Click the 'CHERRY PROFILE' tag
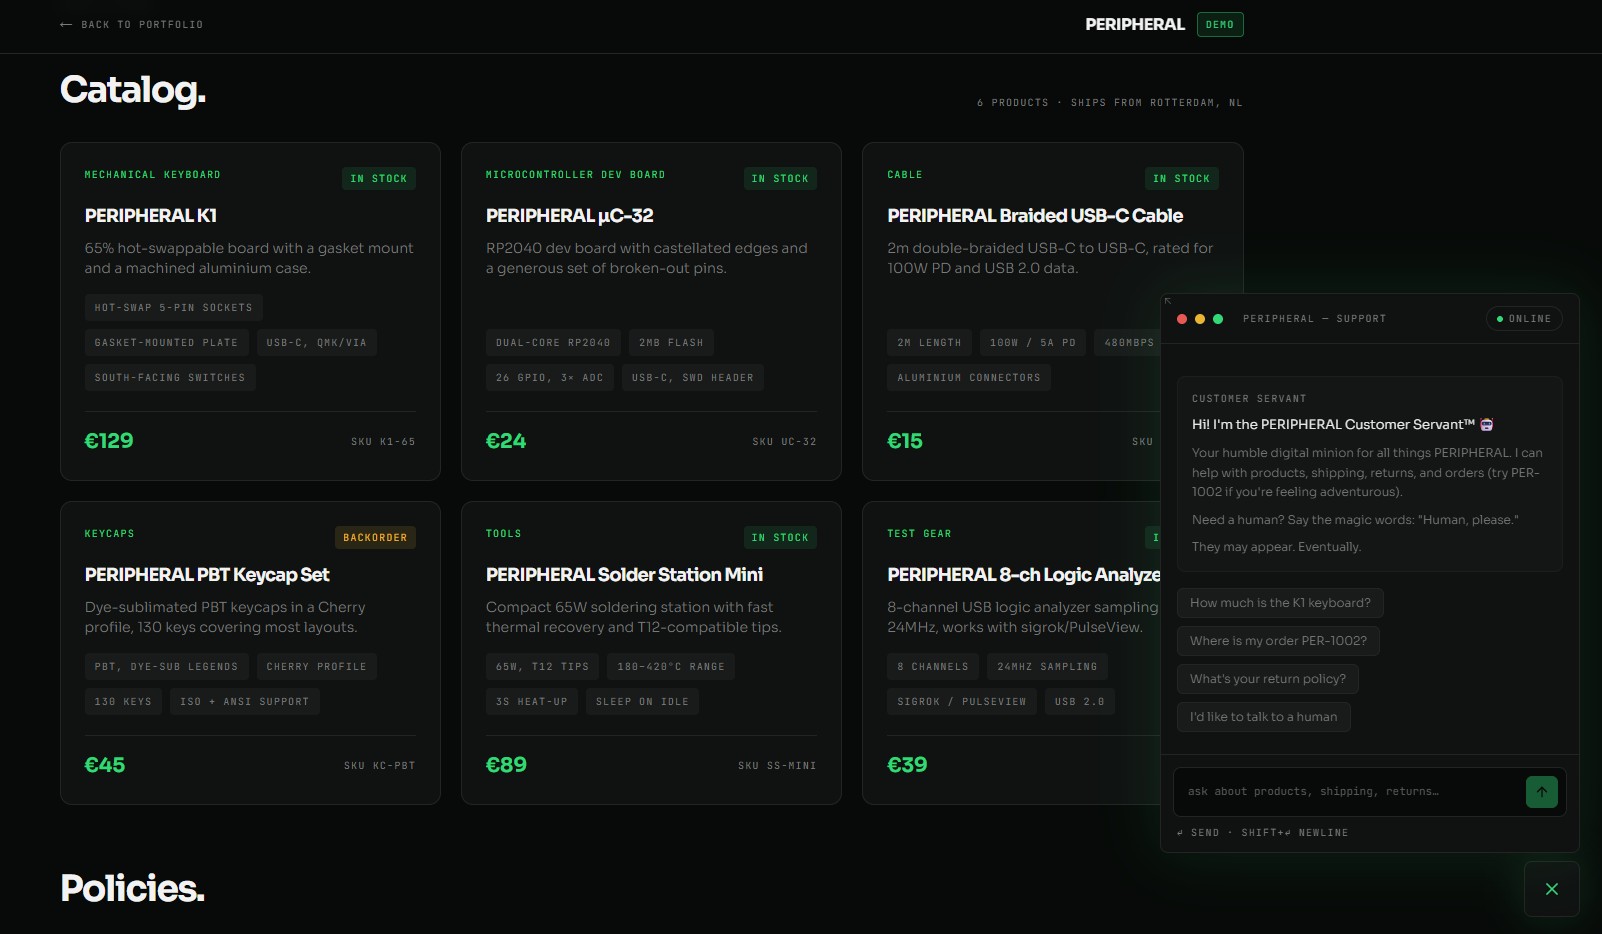Screen dimensions: 1602x934 316,667
